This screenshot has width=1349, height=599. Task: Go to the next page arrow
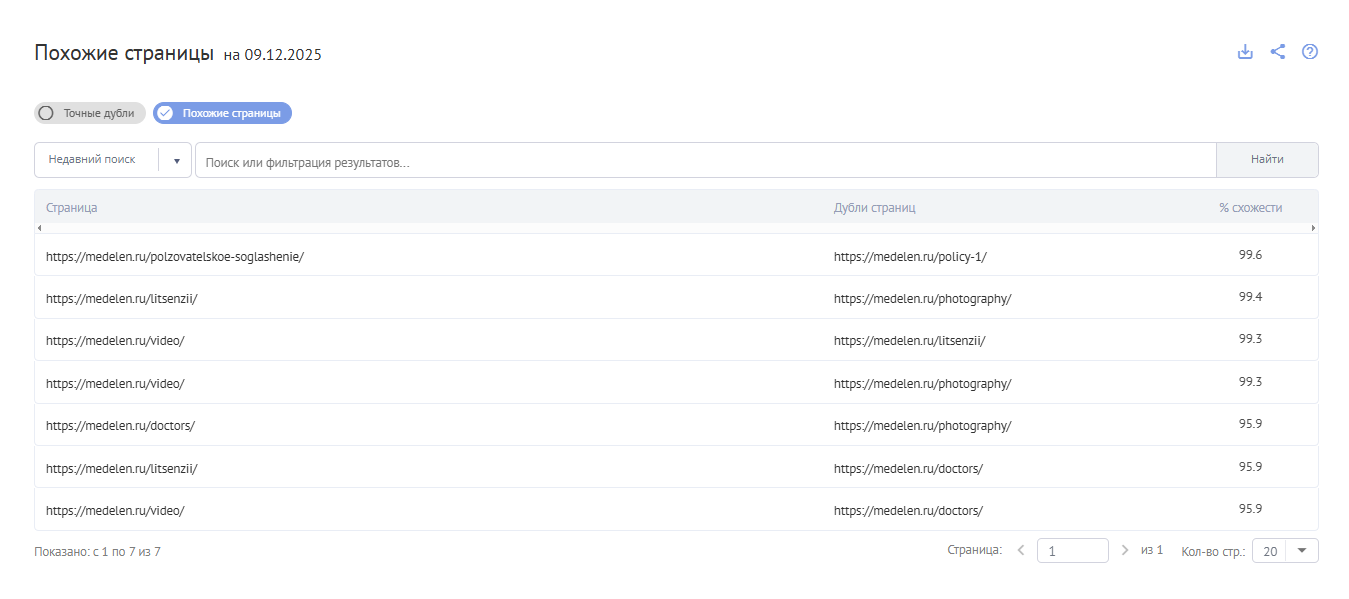point(1125,550)
